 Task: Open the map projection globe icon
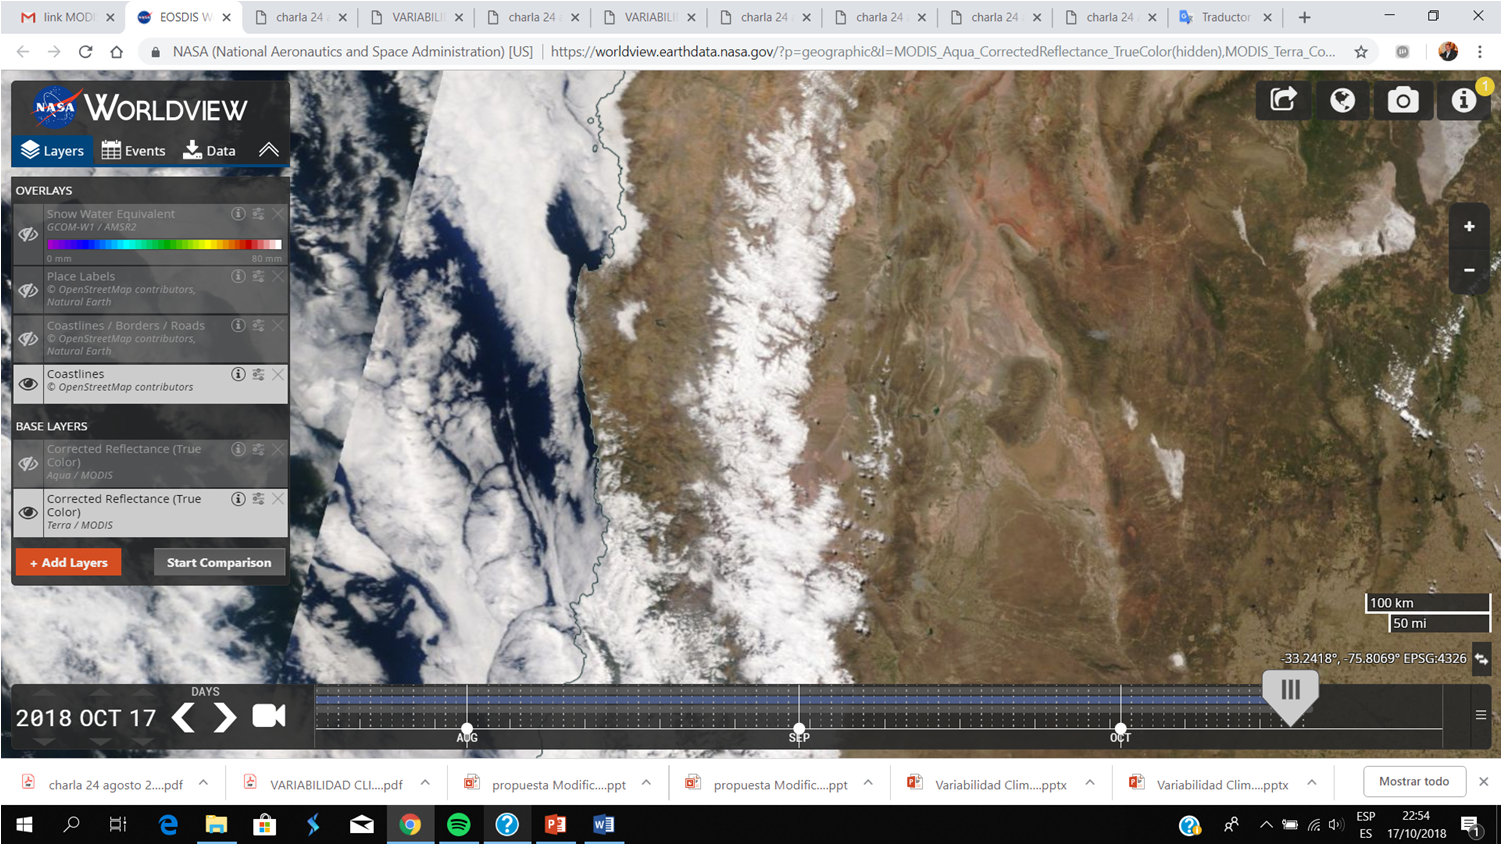(x=1342, y=100)
